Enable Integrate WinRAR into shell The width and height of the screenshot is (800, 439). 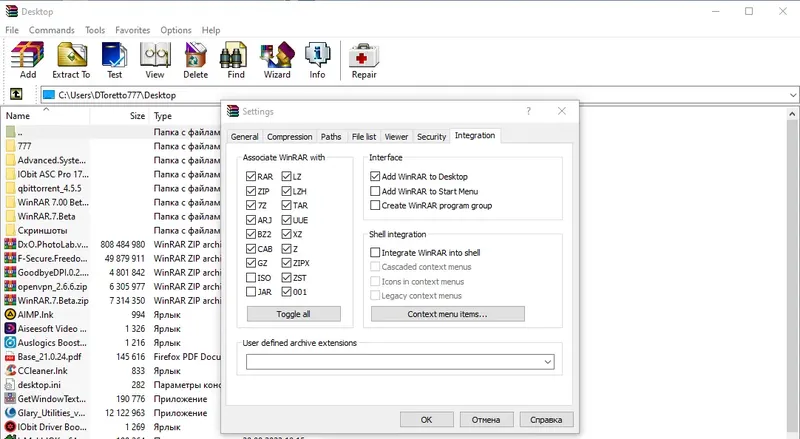pos(375,252)
